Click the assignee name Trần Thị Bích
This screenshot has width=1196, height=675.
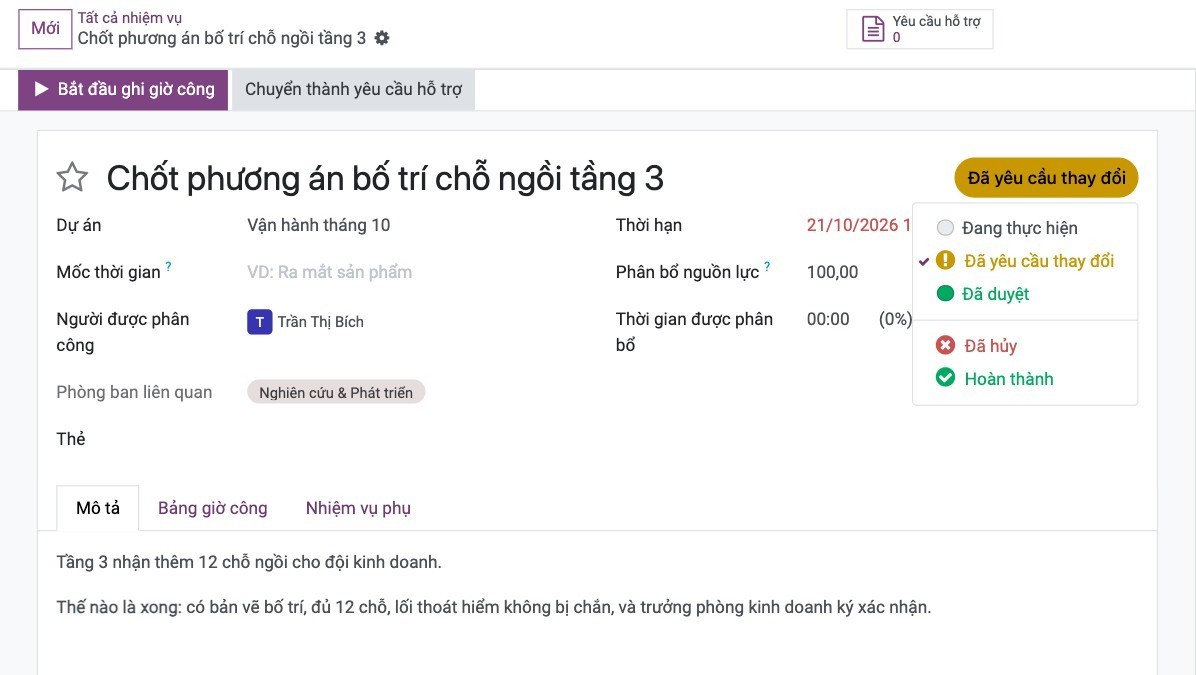pyautogui.click(x=320, y=322)
